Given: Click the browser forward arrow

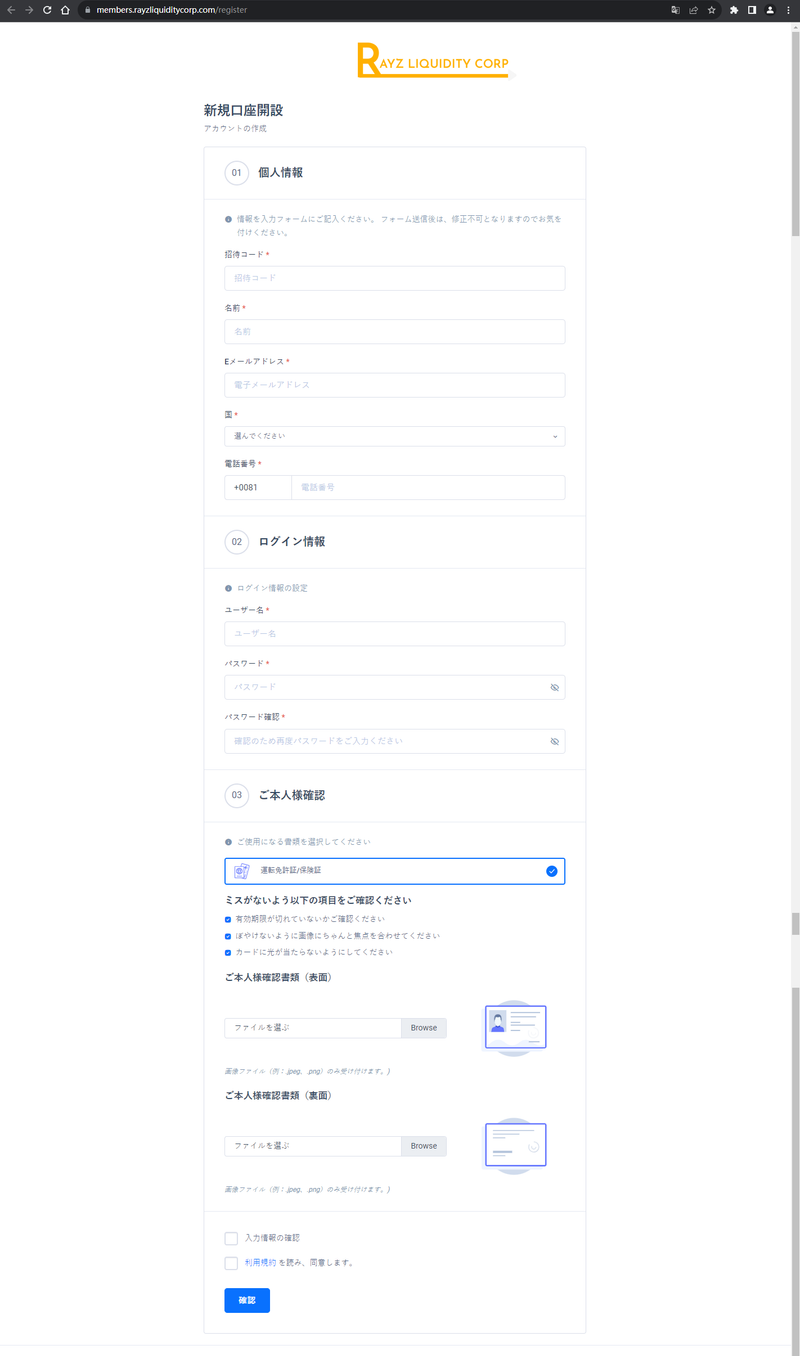Looking at the screenshot, I should pyautogui.click(x=29, y=10).
